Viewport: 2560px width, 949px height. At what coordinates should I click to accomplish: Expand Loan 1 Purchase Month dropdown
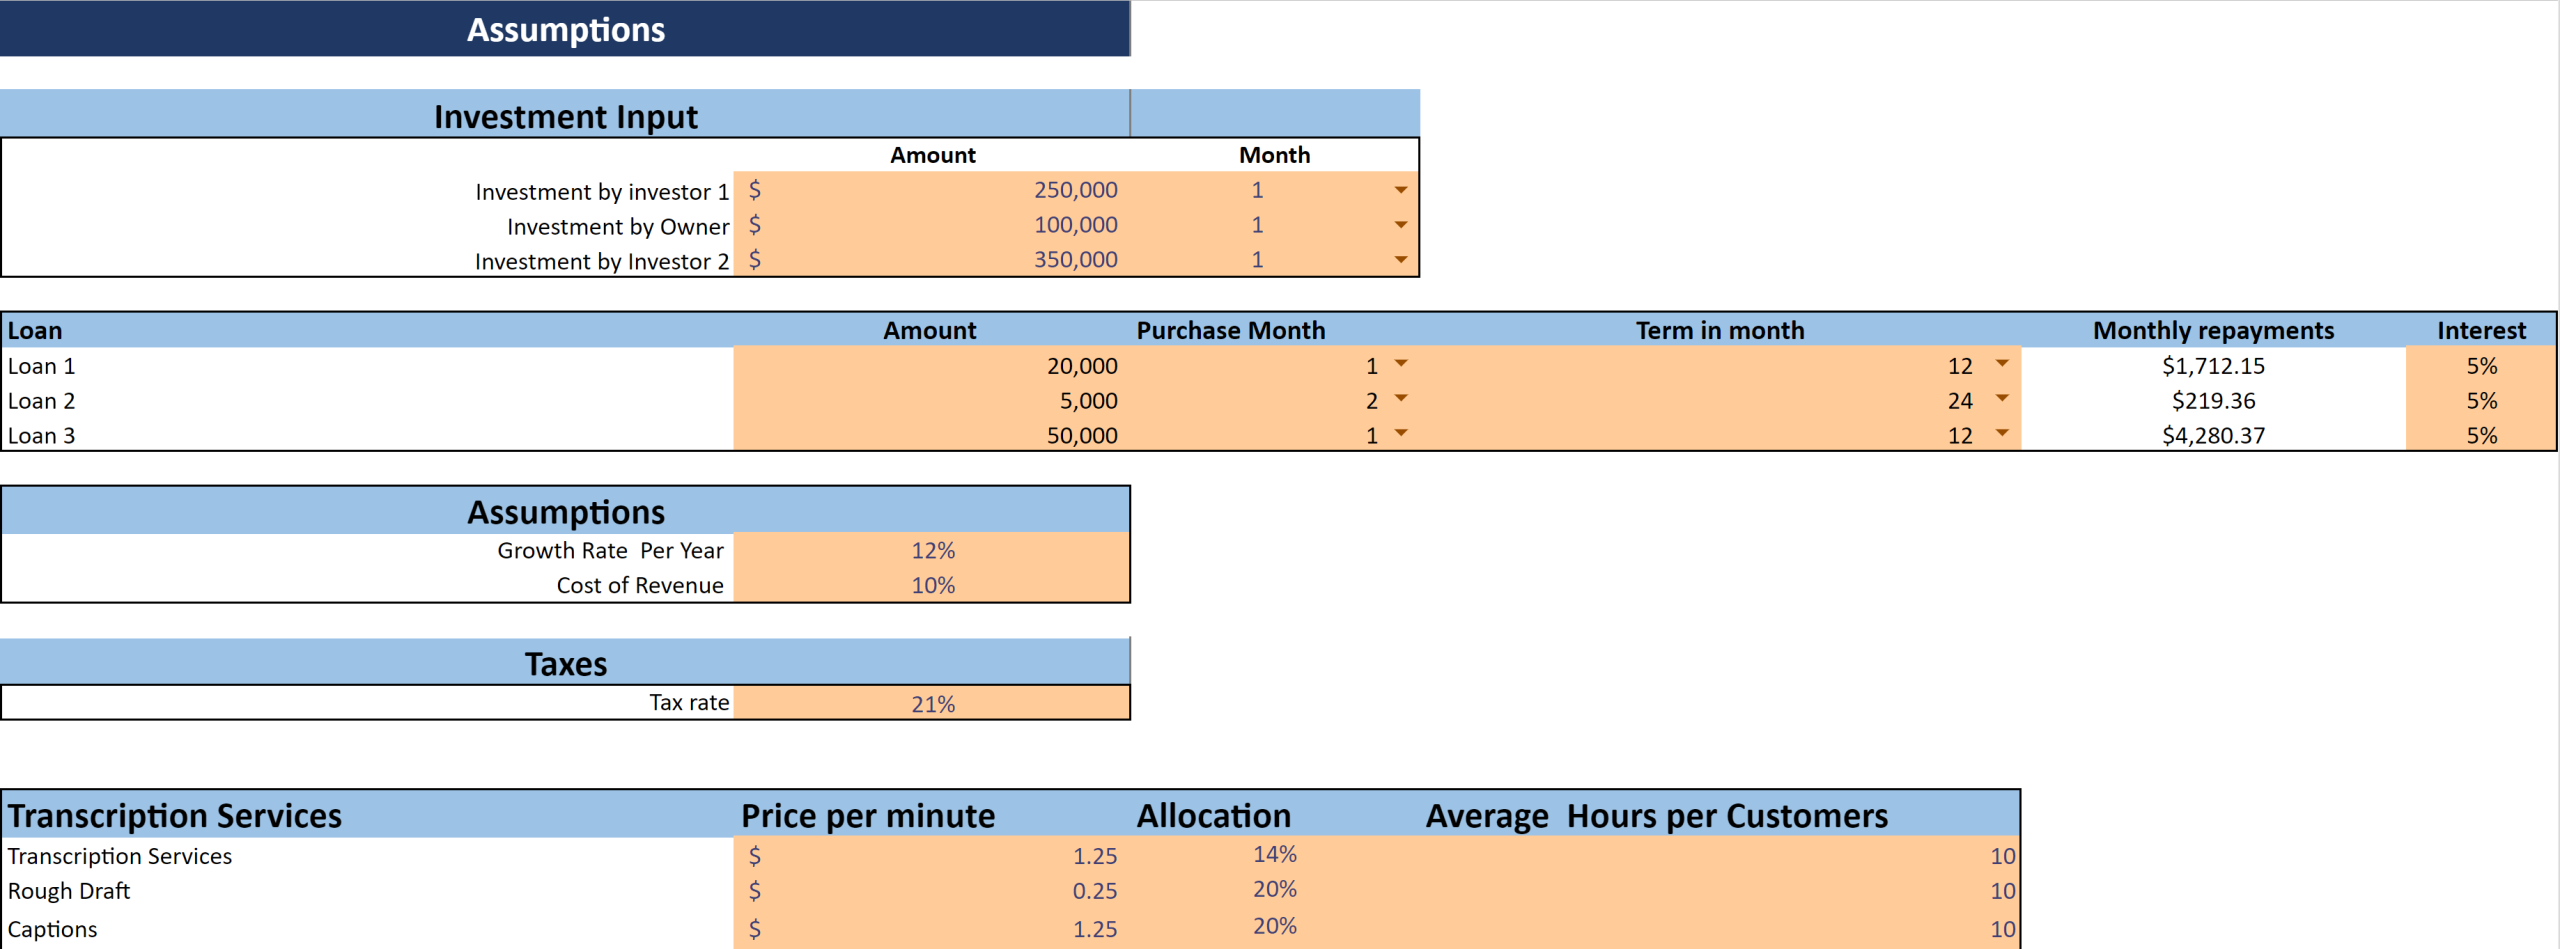1401,364
